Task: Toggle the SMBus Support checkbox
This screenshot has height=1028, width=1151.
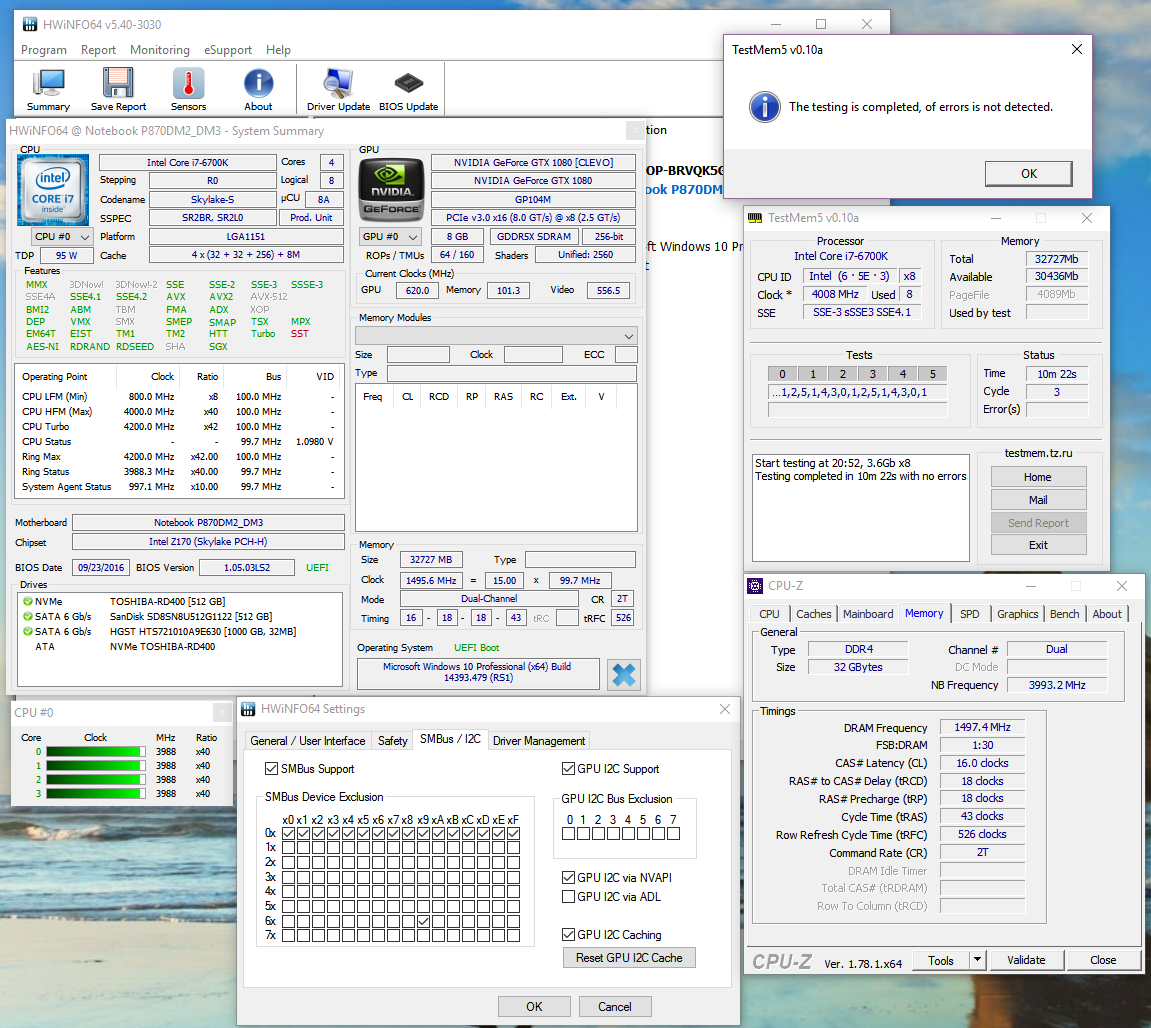Action: [x=272, y=769]
